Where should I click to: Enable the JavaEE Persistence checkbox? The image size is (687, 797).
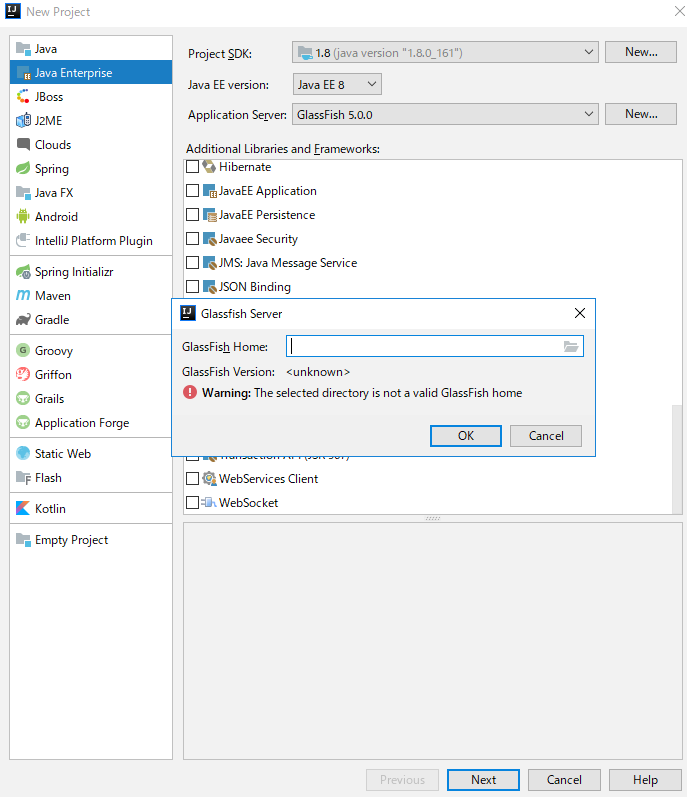pos(193,214)
